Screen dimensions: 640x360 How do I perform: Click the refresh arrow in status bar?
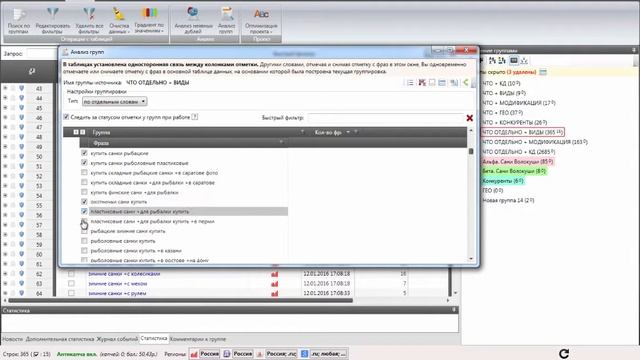click(564, 353)
